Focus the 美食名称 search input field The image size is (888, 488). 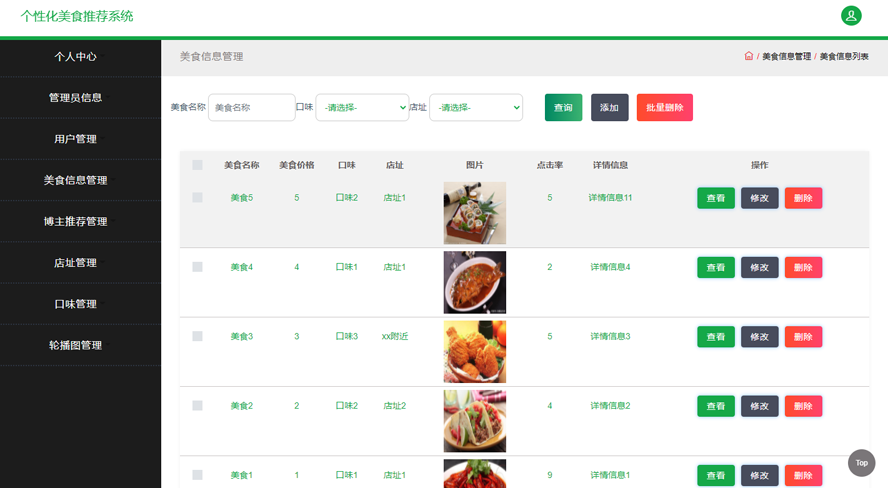pos(251,107)
